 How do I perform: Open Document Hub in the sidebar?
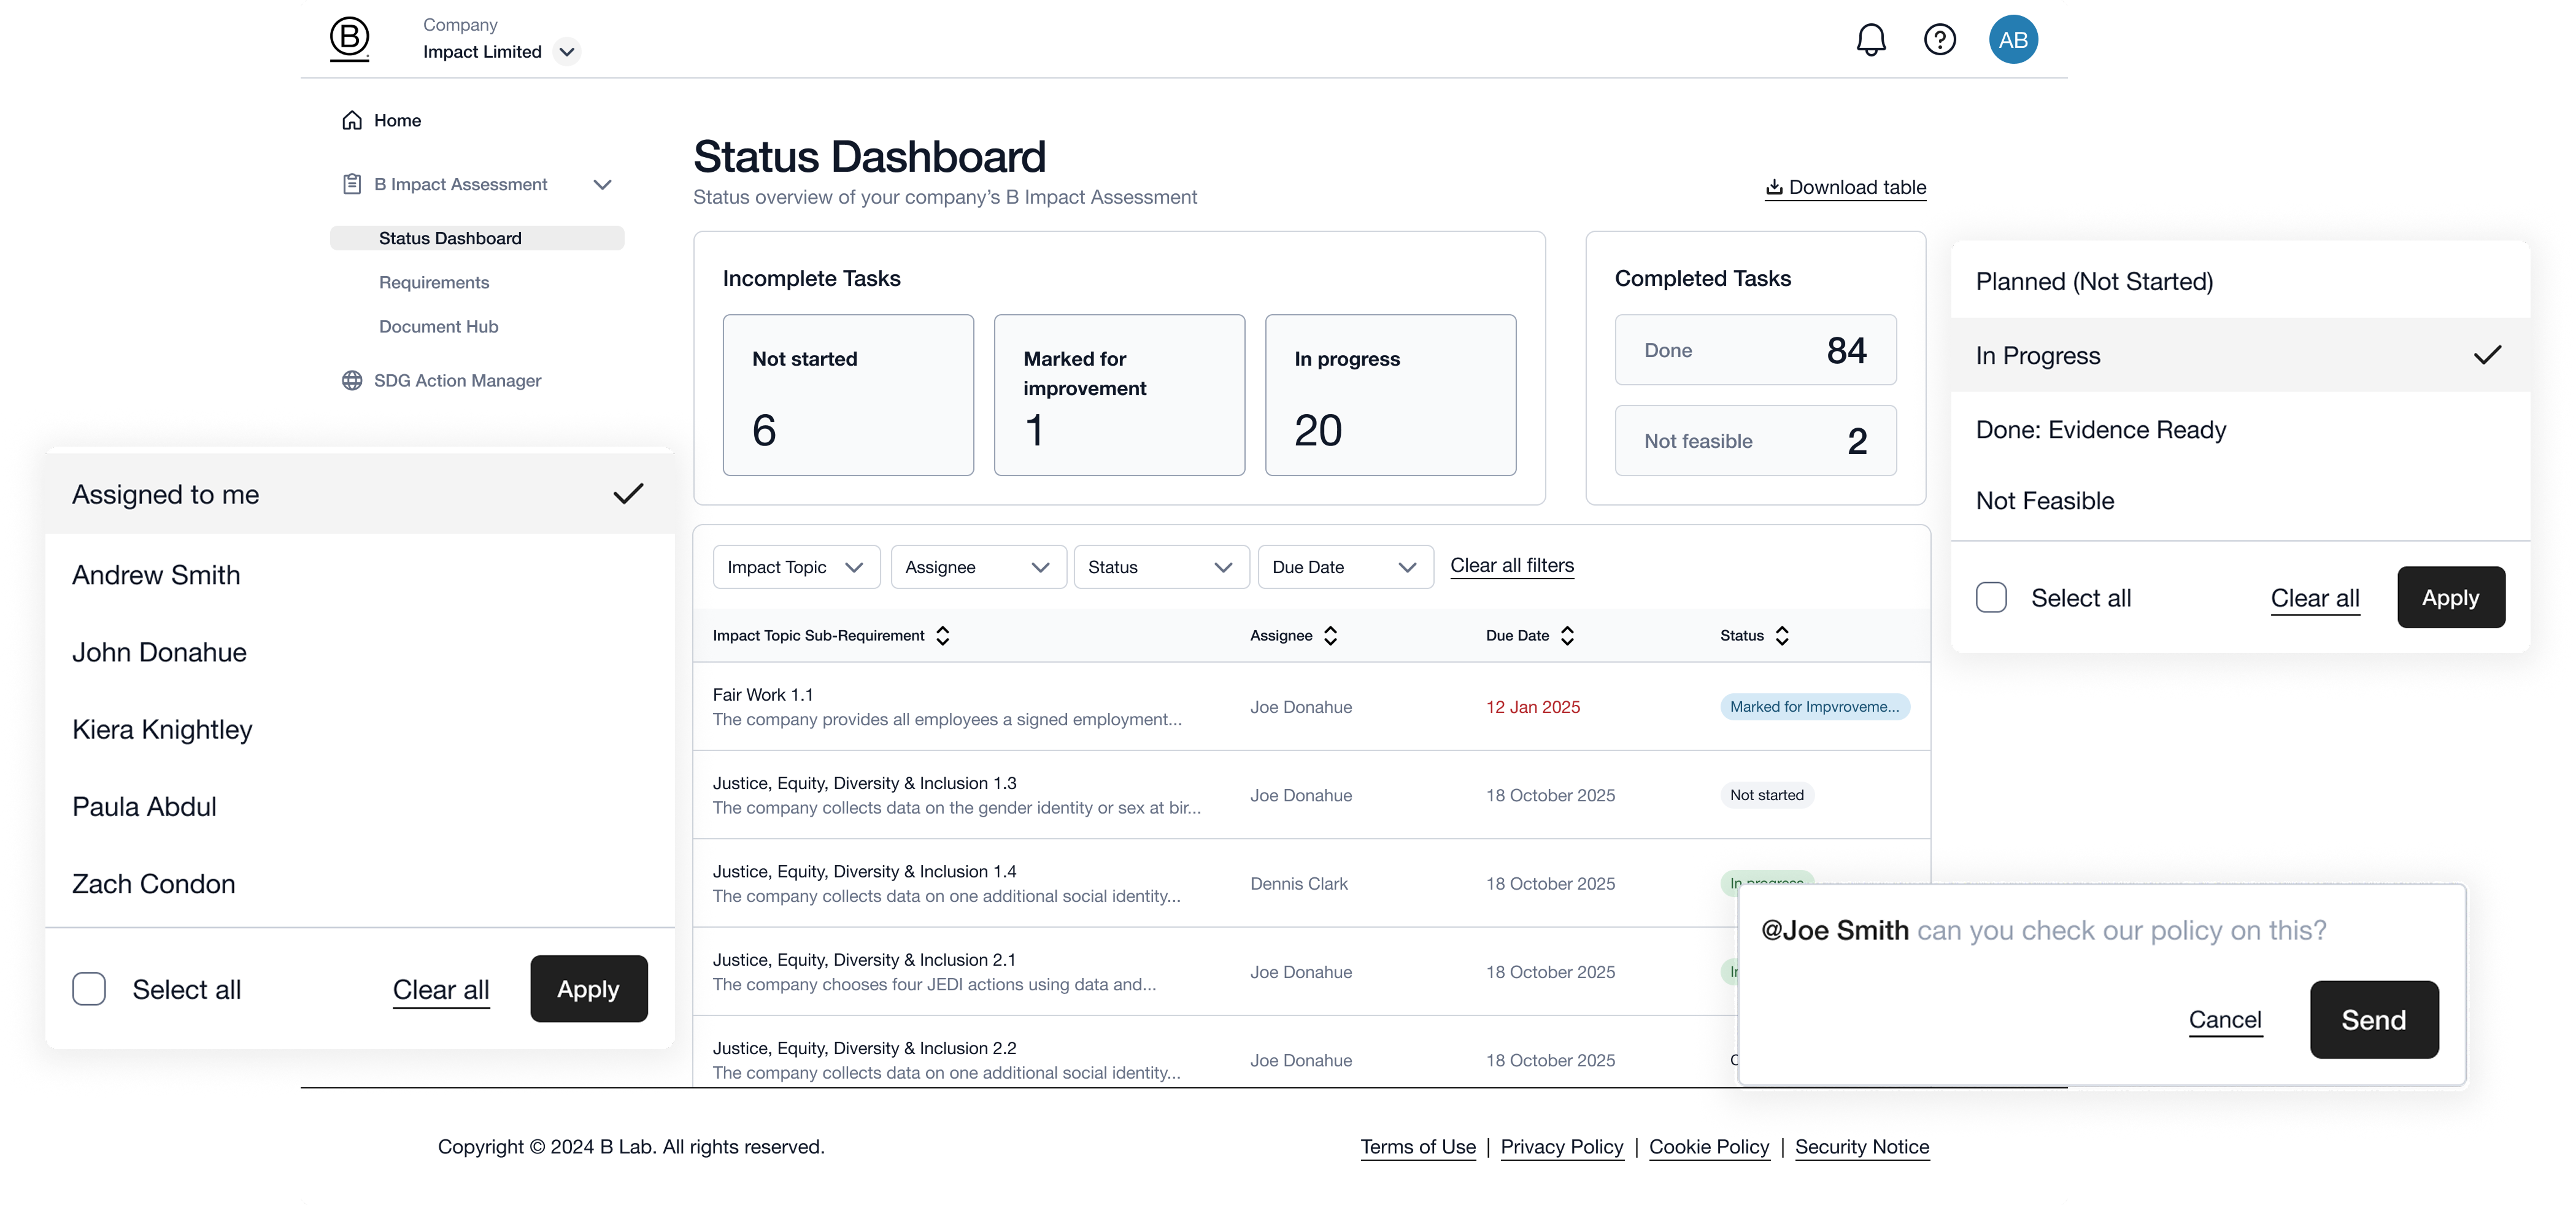tap(438, 326)
